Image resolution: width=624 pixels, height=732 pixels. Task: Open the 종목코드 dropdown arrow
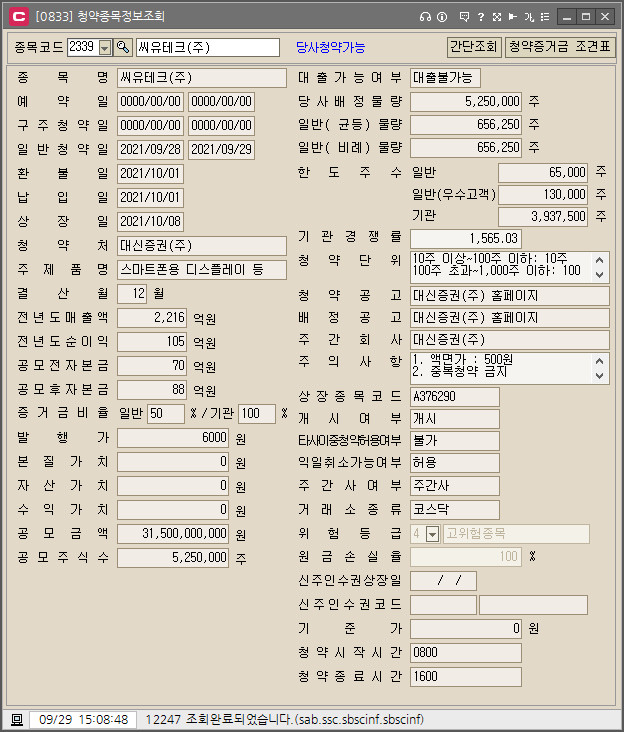[105, 48]
